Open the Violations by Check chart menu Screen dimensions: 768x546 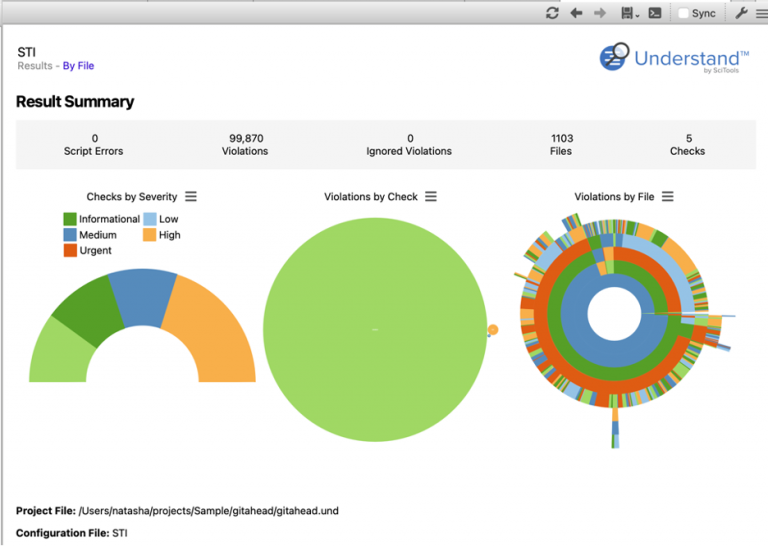click(x=431, y=197)
